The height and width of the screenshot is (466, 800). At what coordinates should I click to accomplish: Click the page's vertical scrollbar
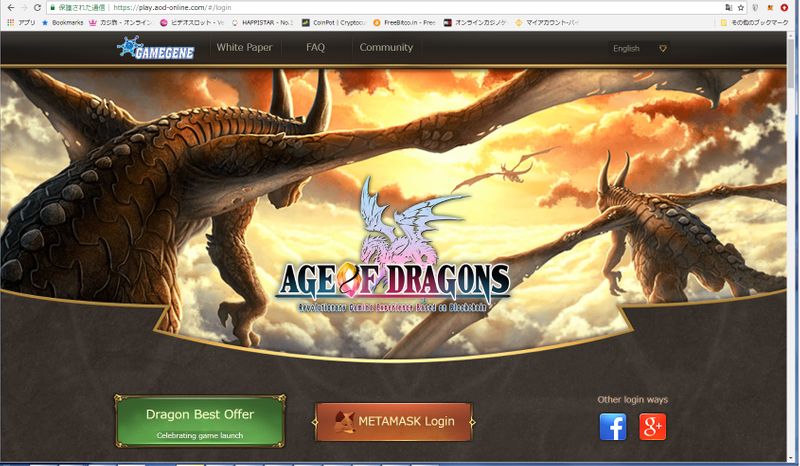click(x=794, y=200)
